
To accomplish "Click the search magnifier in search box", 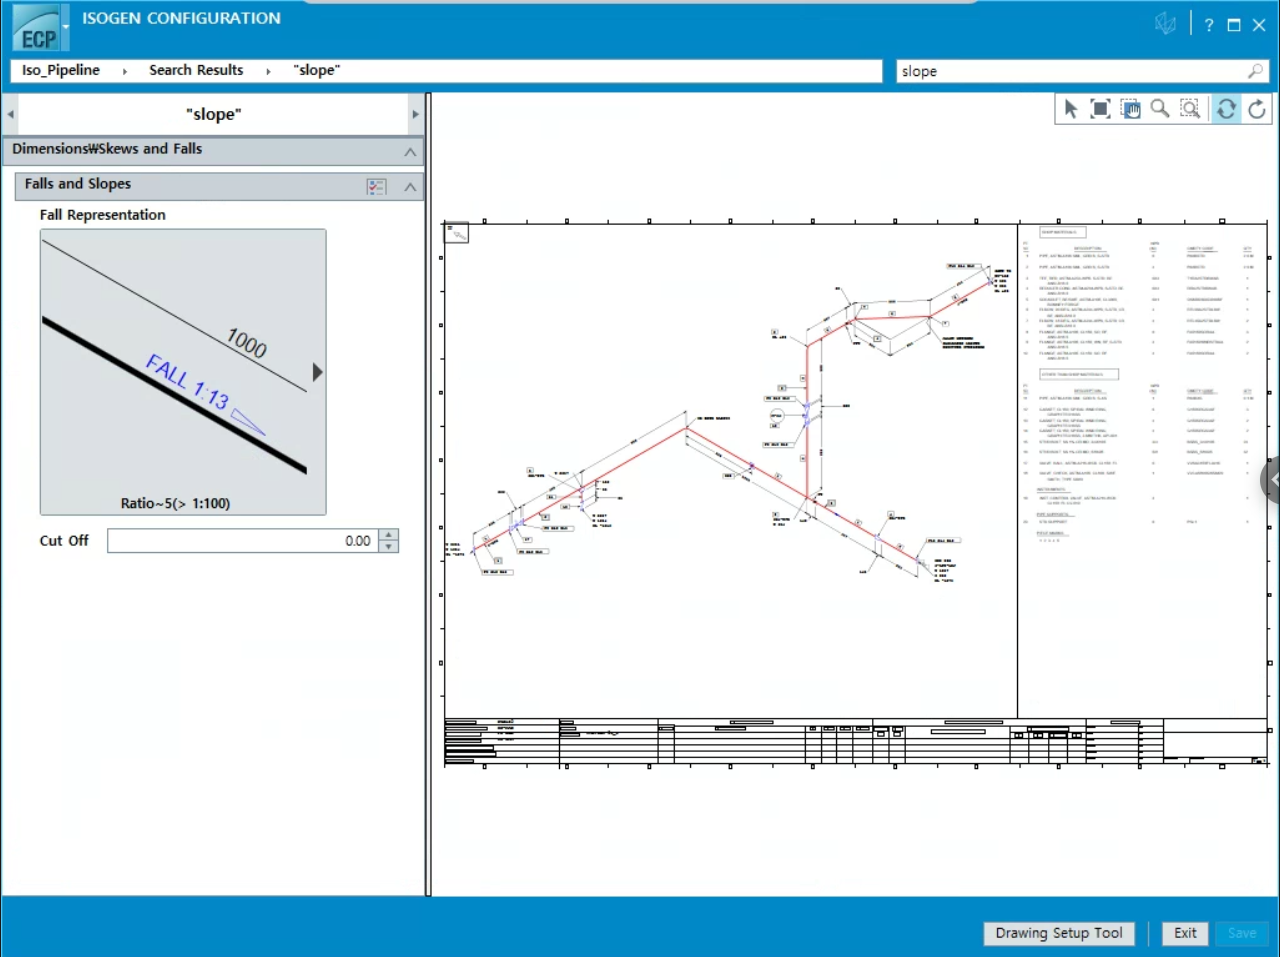I will [x=1255, y=71].
